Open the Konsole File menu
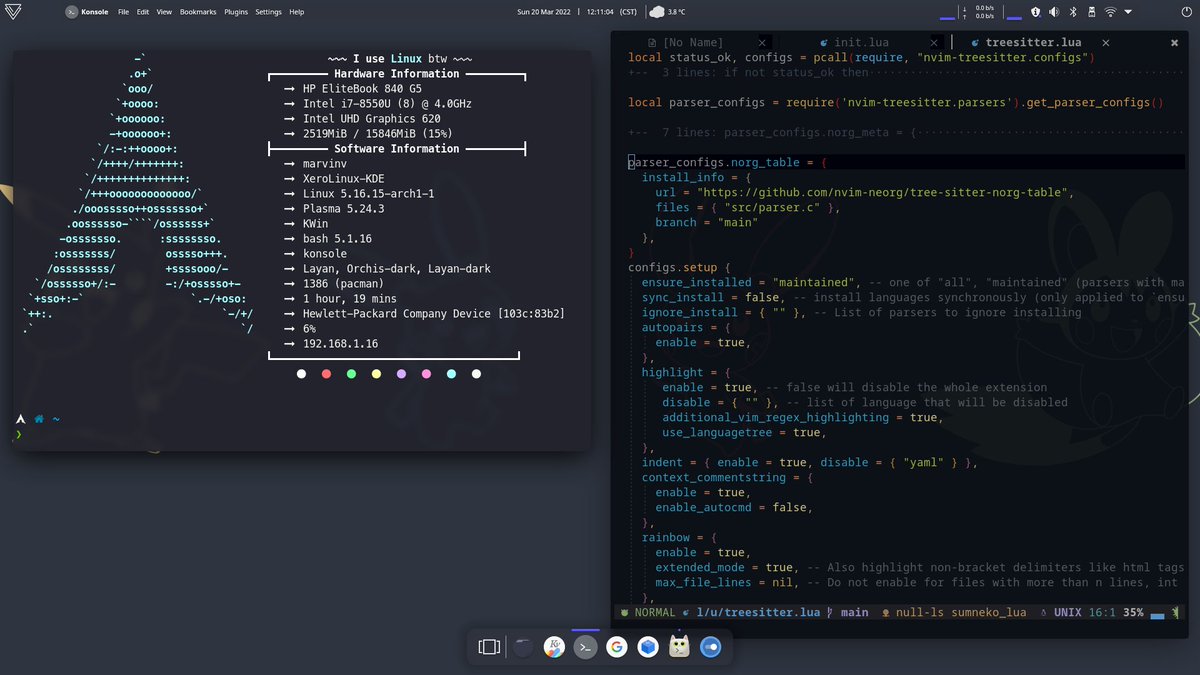1200x675 pixels. click(x=123, y=12)
